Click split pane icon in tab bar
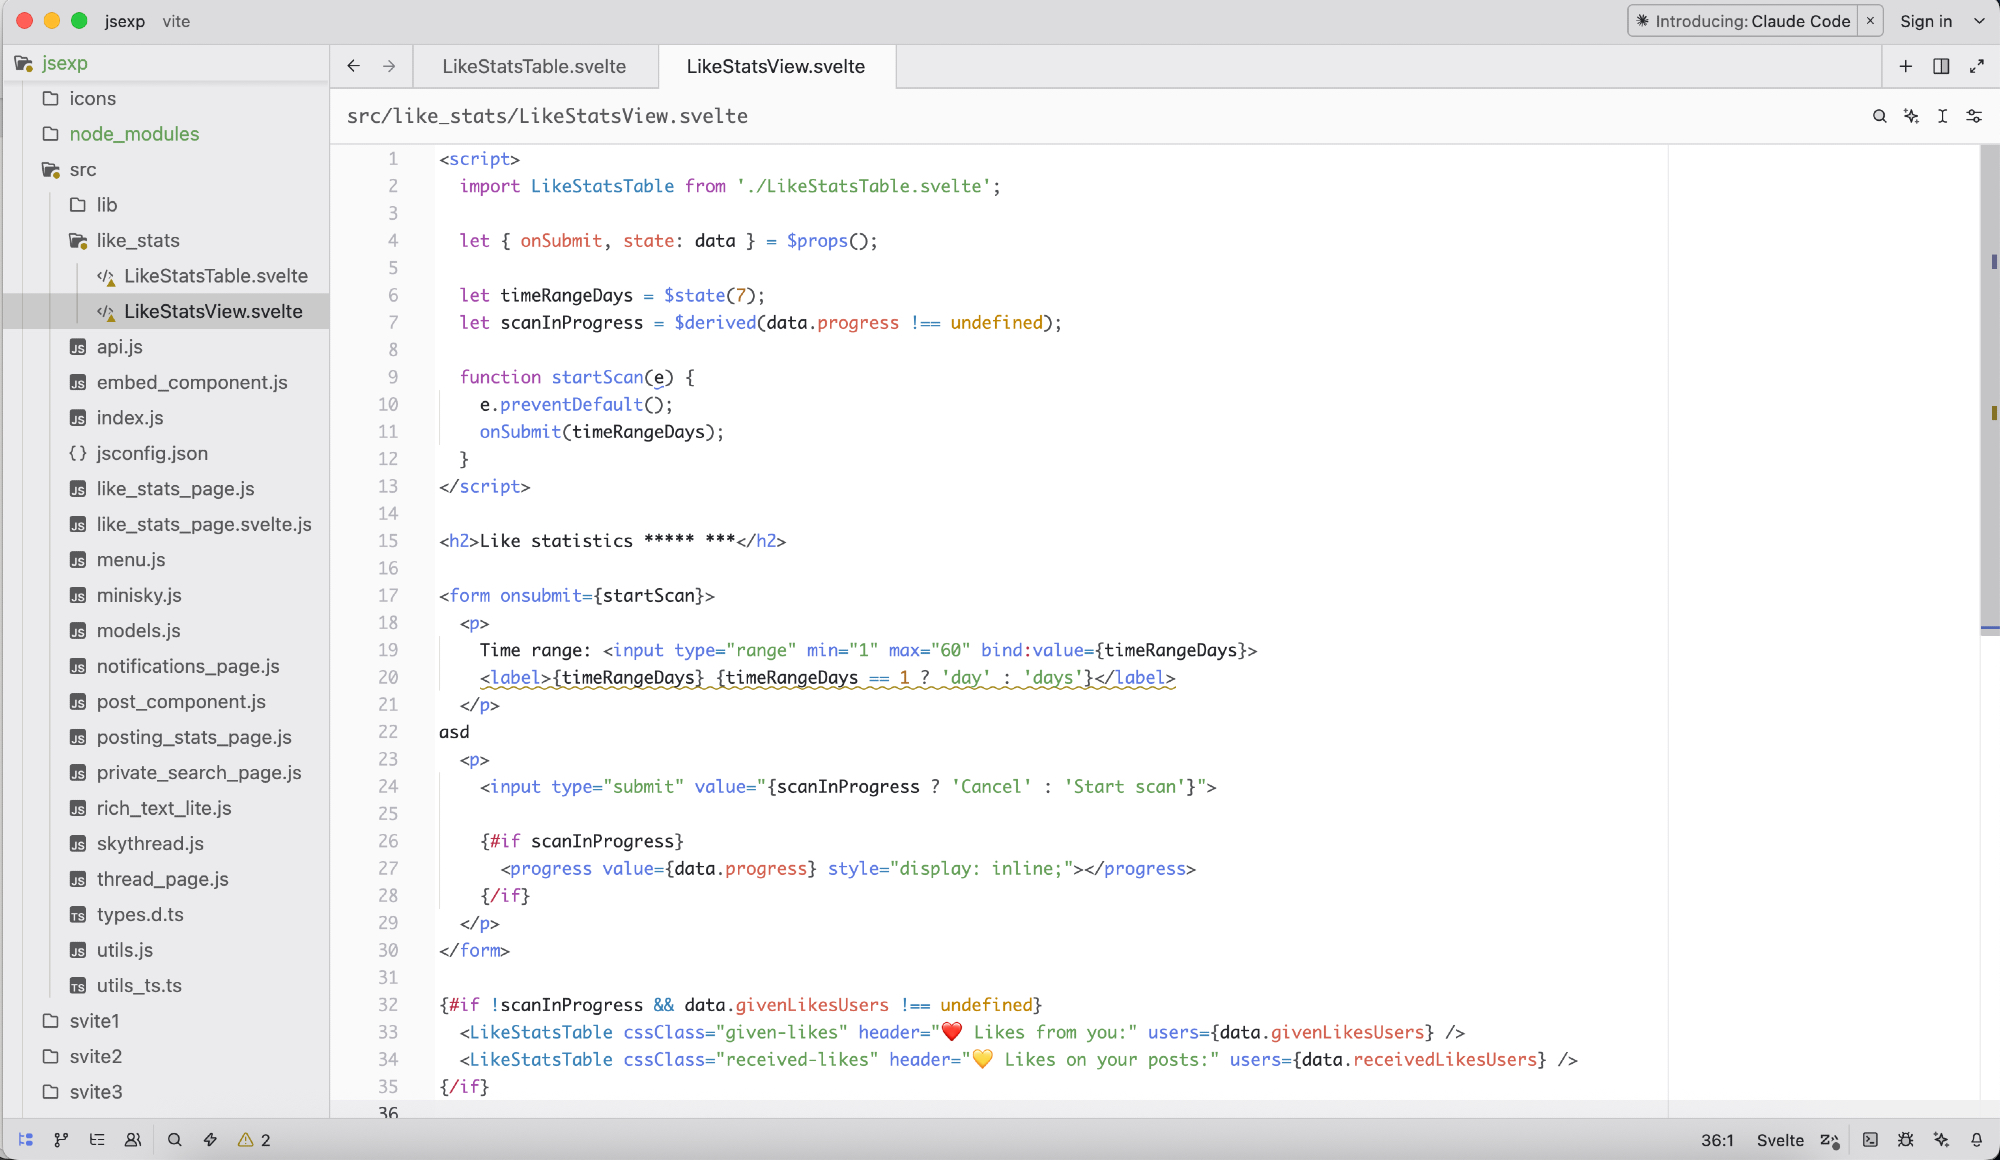 (1941, 66)
